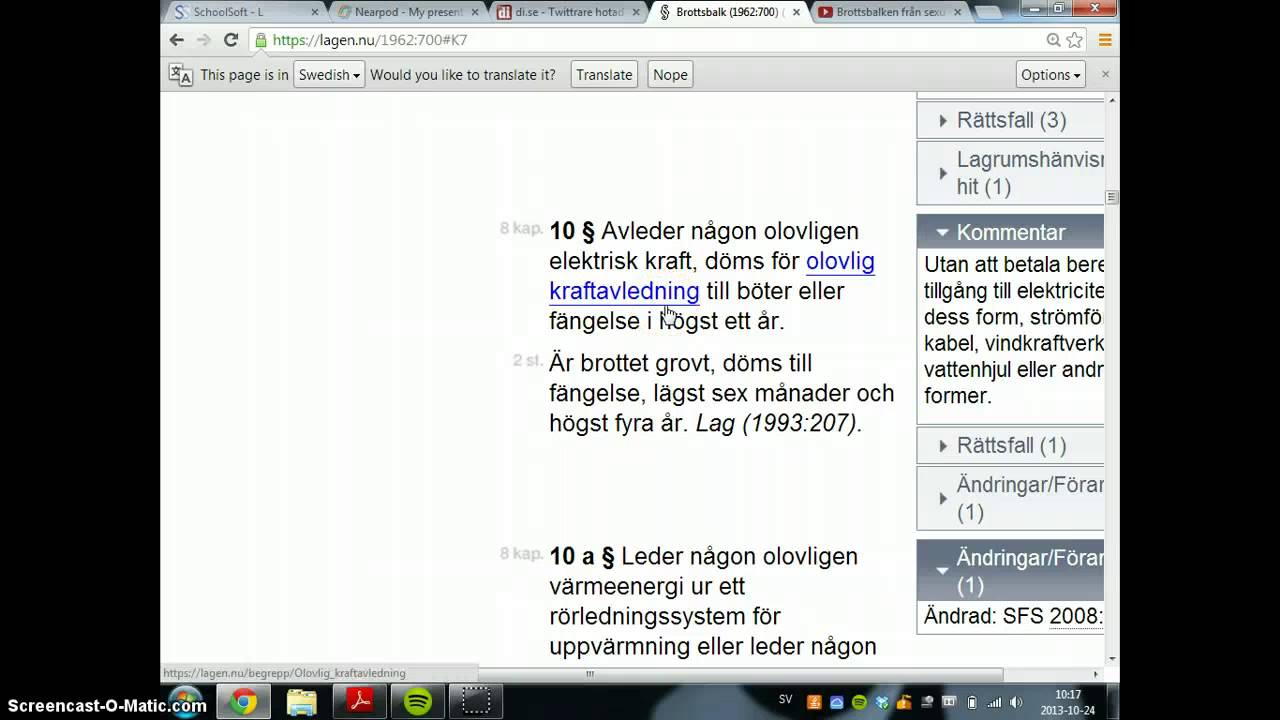Click the zoom magnifier icon in address bar

click(1053, 40)
